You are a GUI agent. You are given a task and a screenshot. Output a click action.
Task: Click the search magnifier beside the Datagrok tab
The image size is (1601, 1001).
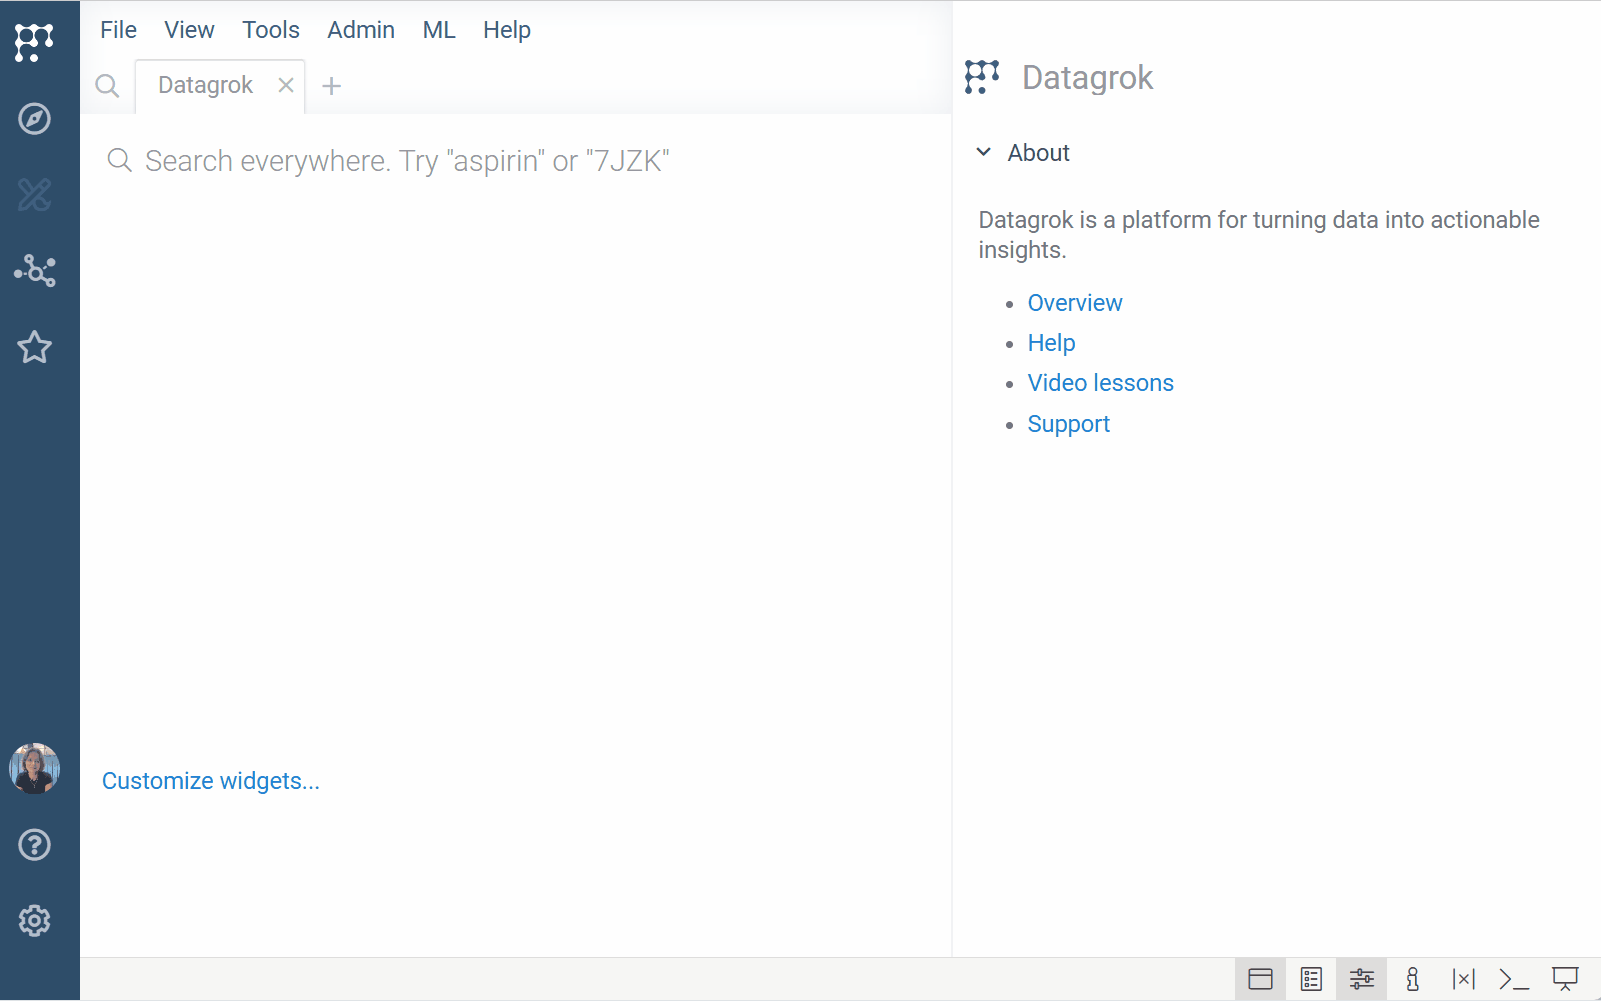pyautogui.click(x=107, y=86)
